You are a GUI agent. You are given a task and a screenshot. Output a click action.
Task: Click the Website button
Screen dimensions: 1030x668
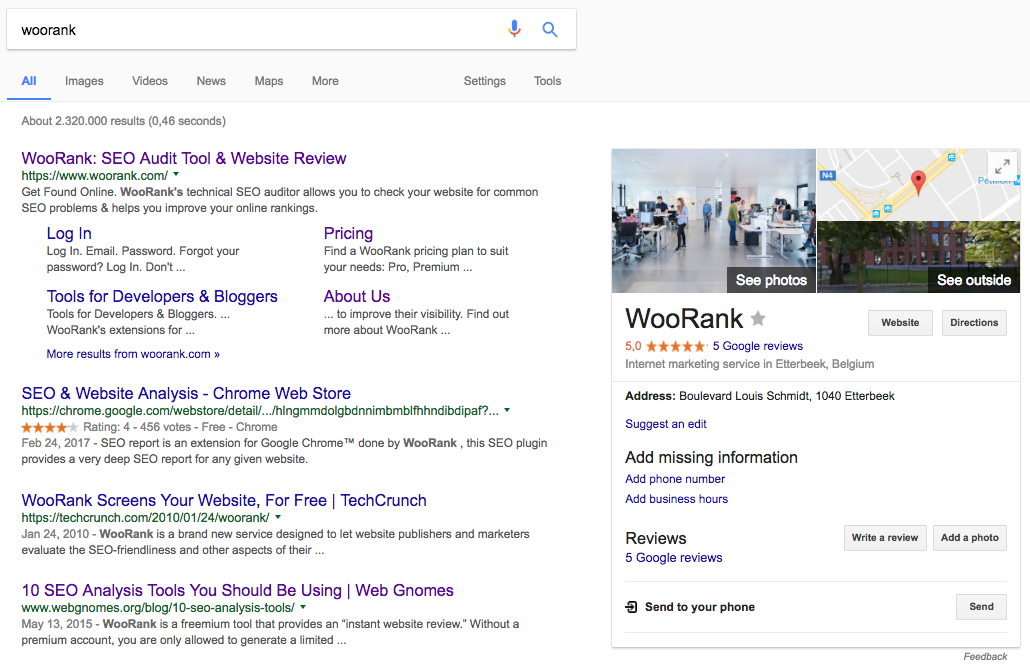[x=900, y=323]
